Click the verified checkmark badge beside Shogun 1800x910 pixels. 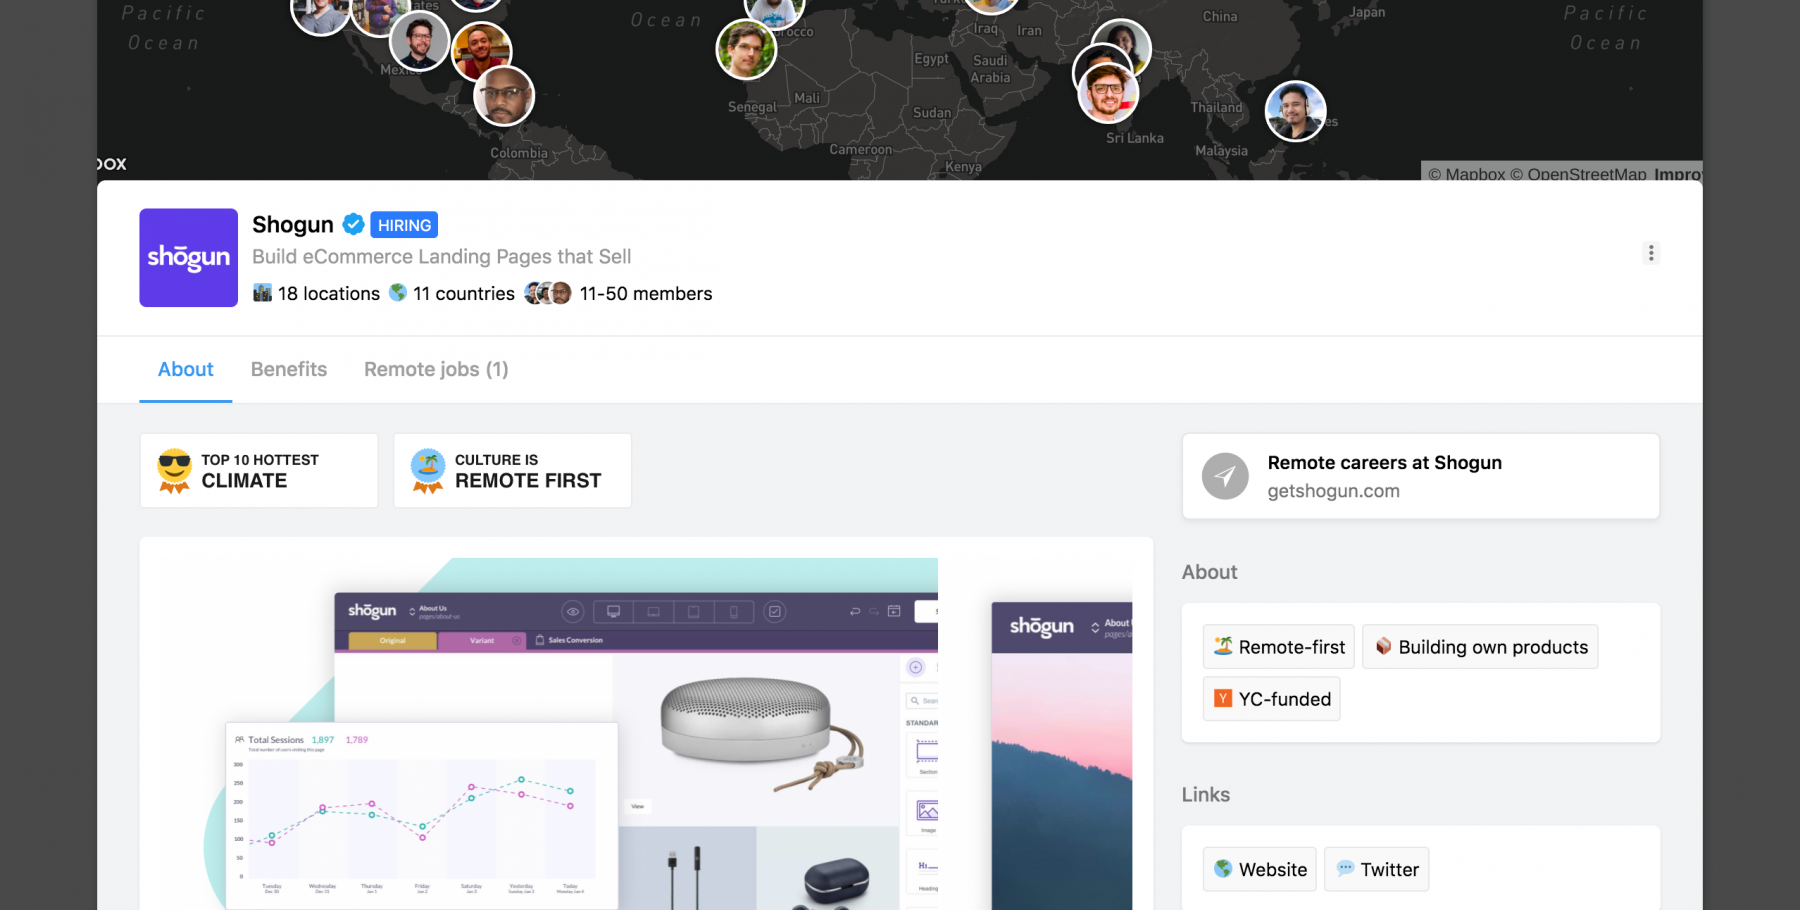(x=353, y=224)
